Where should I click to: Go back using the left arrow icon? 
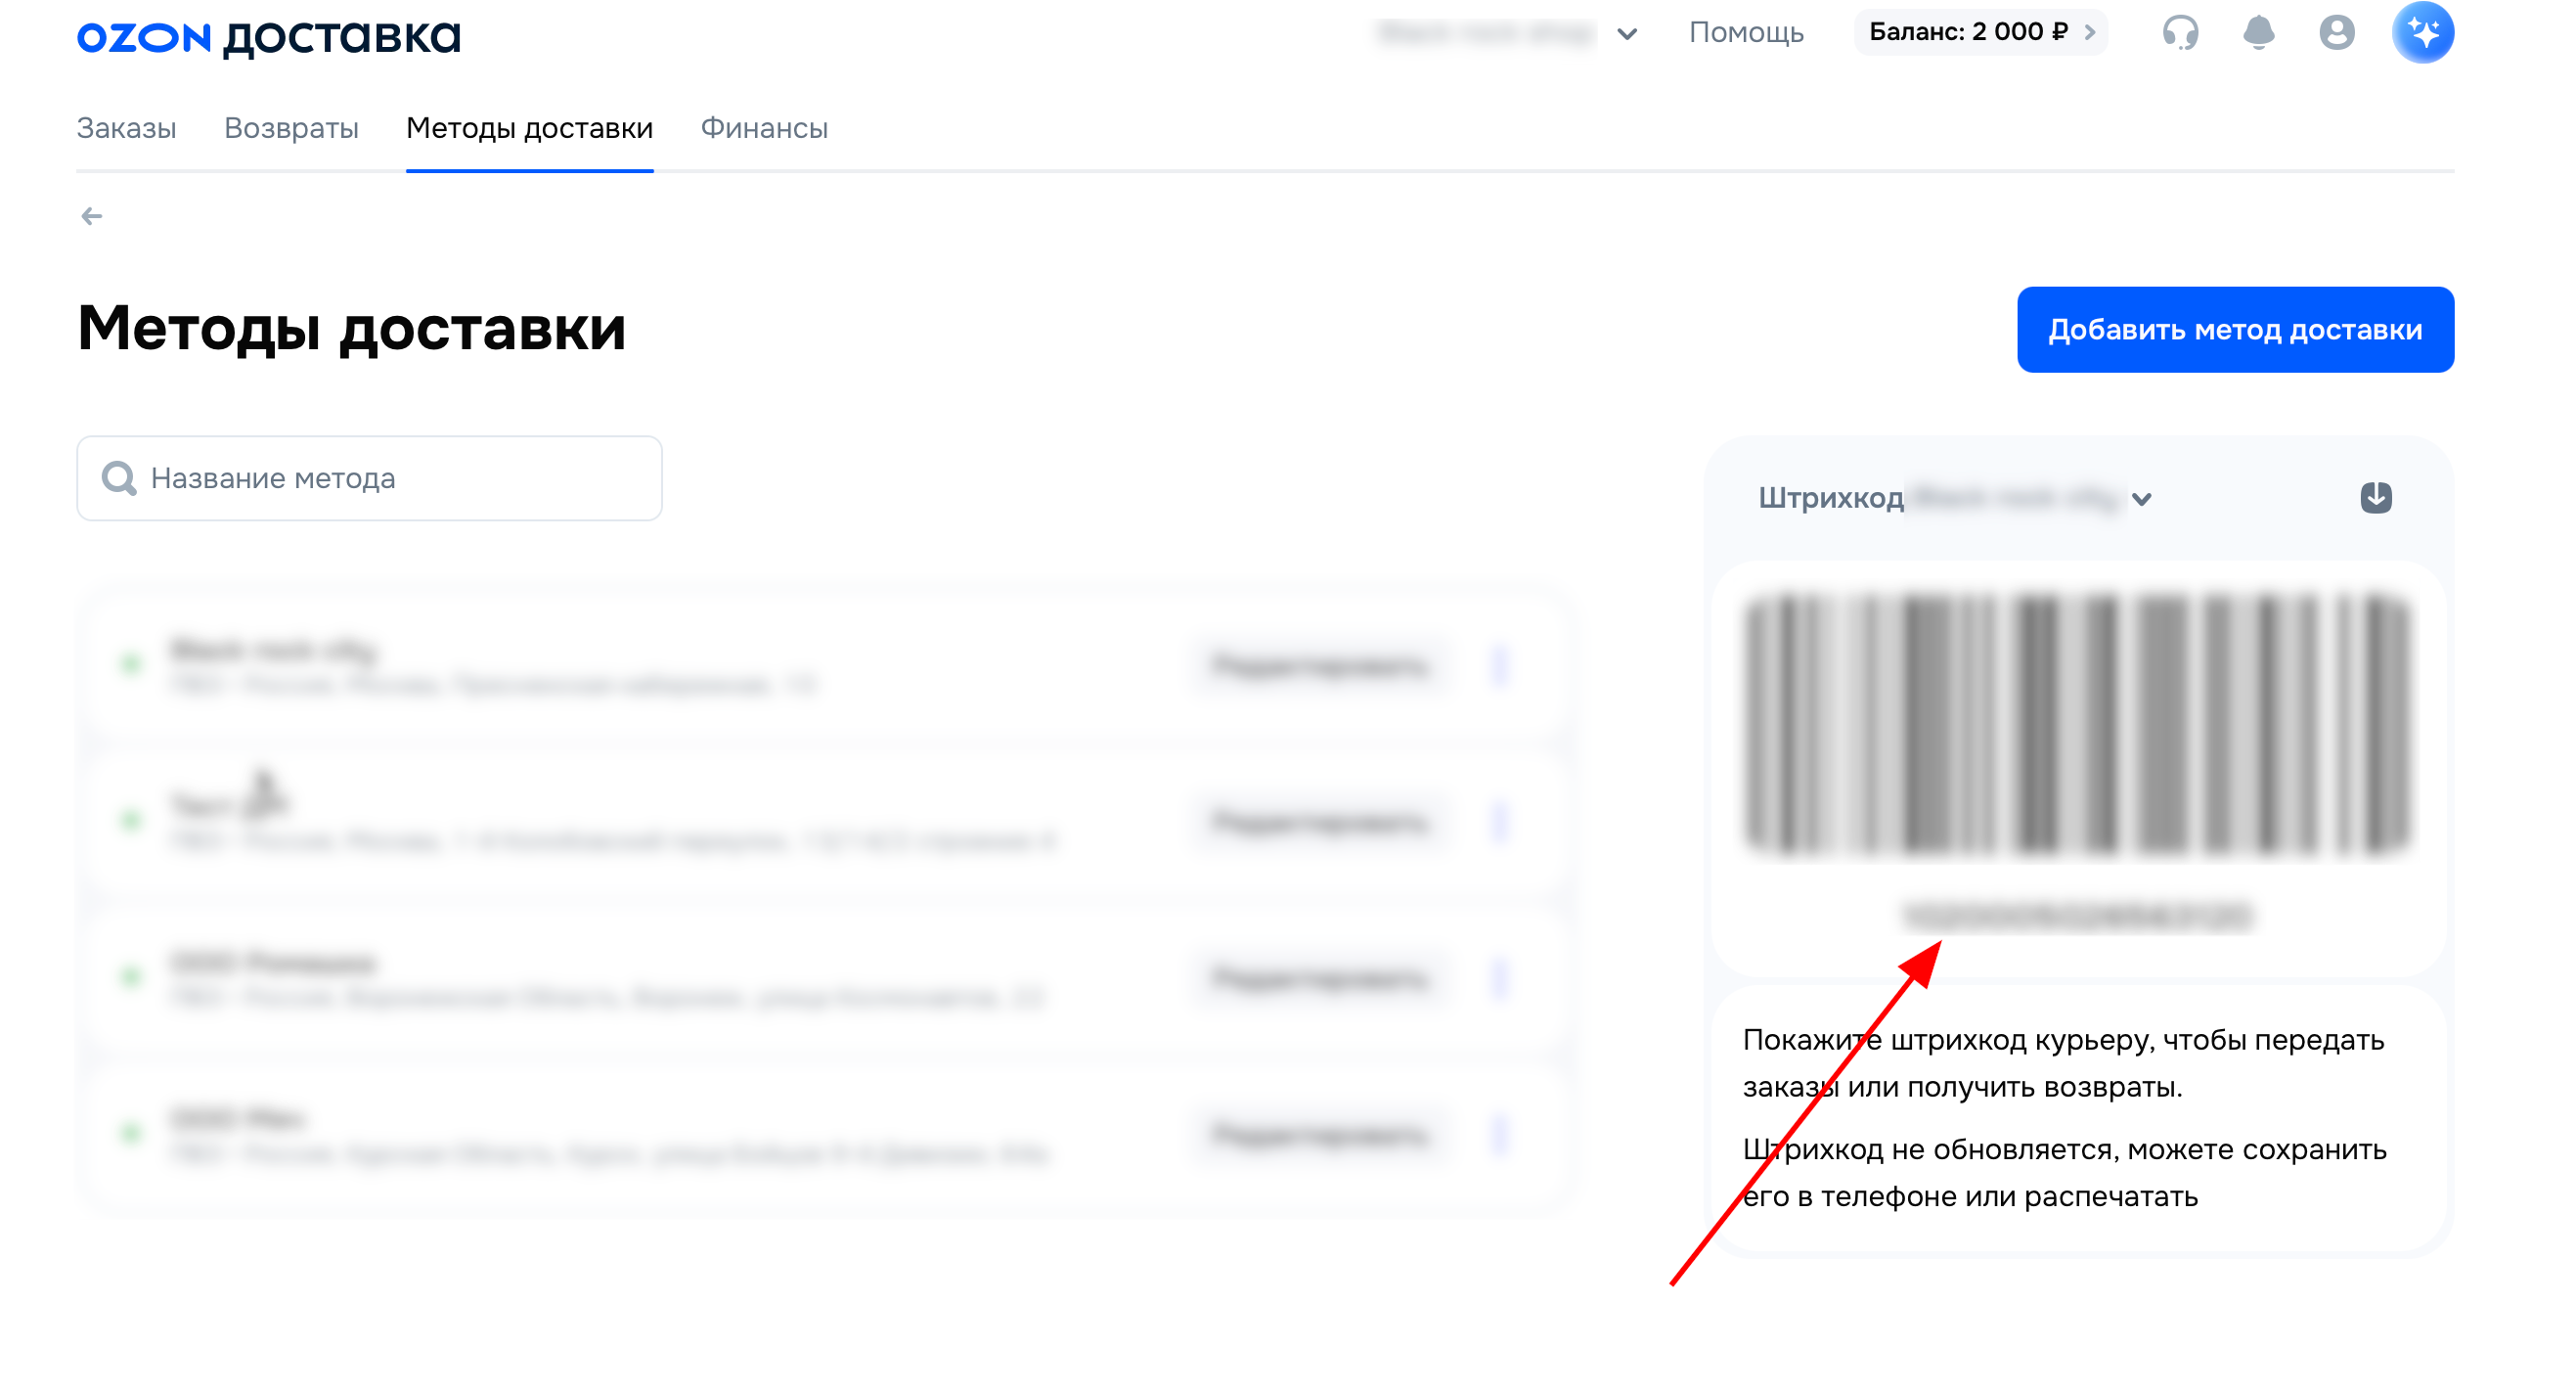[92, 216]
